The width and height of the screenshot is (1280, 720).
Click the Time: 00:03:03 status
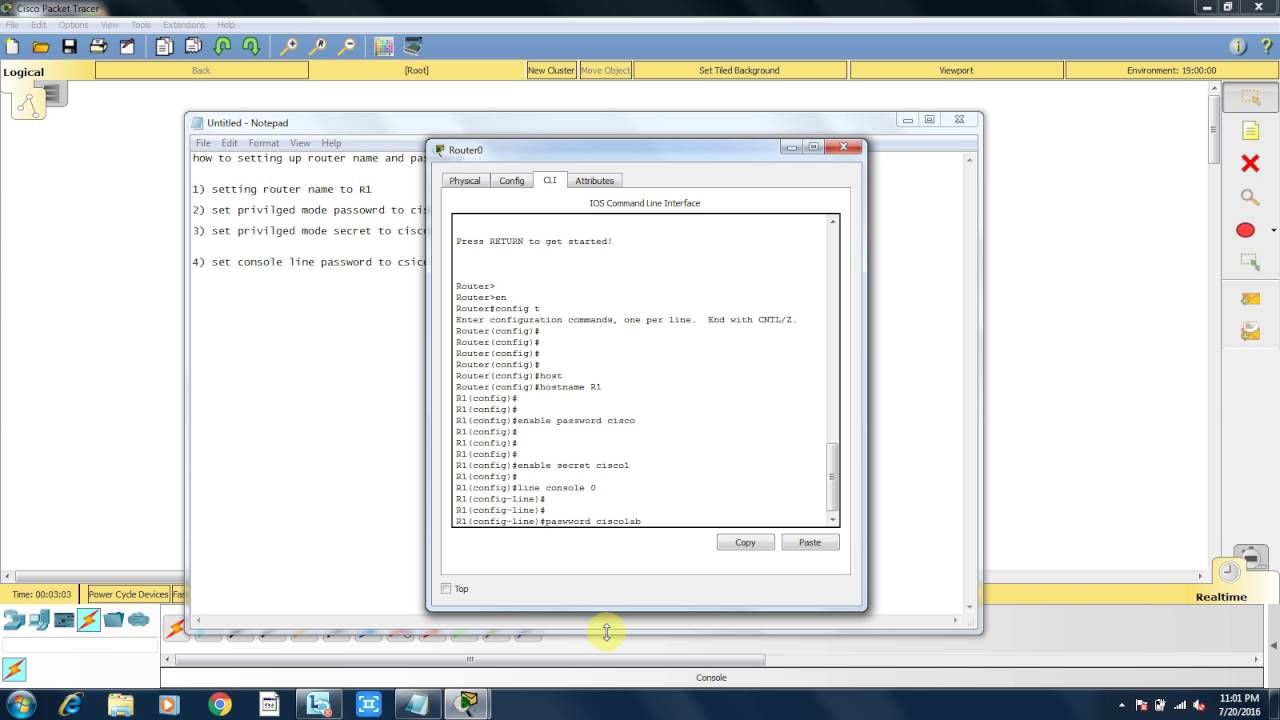pos(41,594)
